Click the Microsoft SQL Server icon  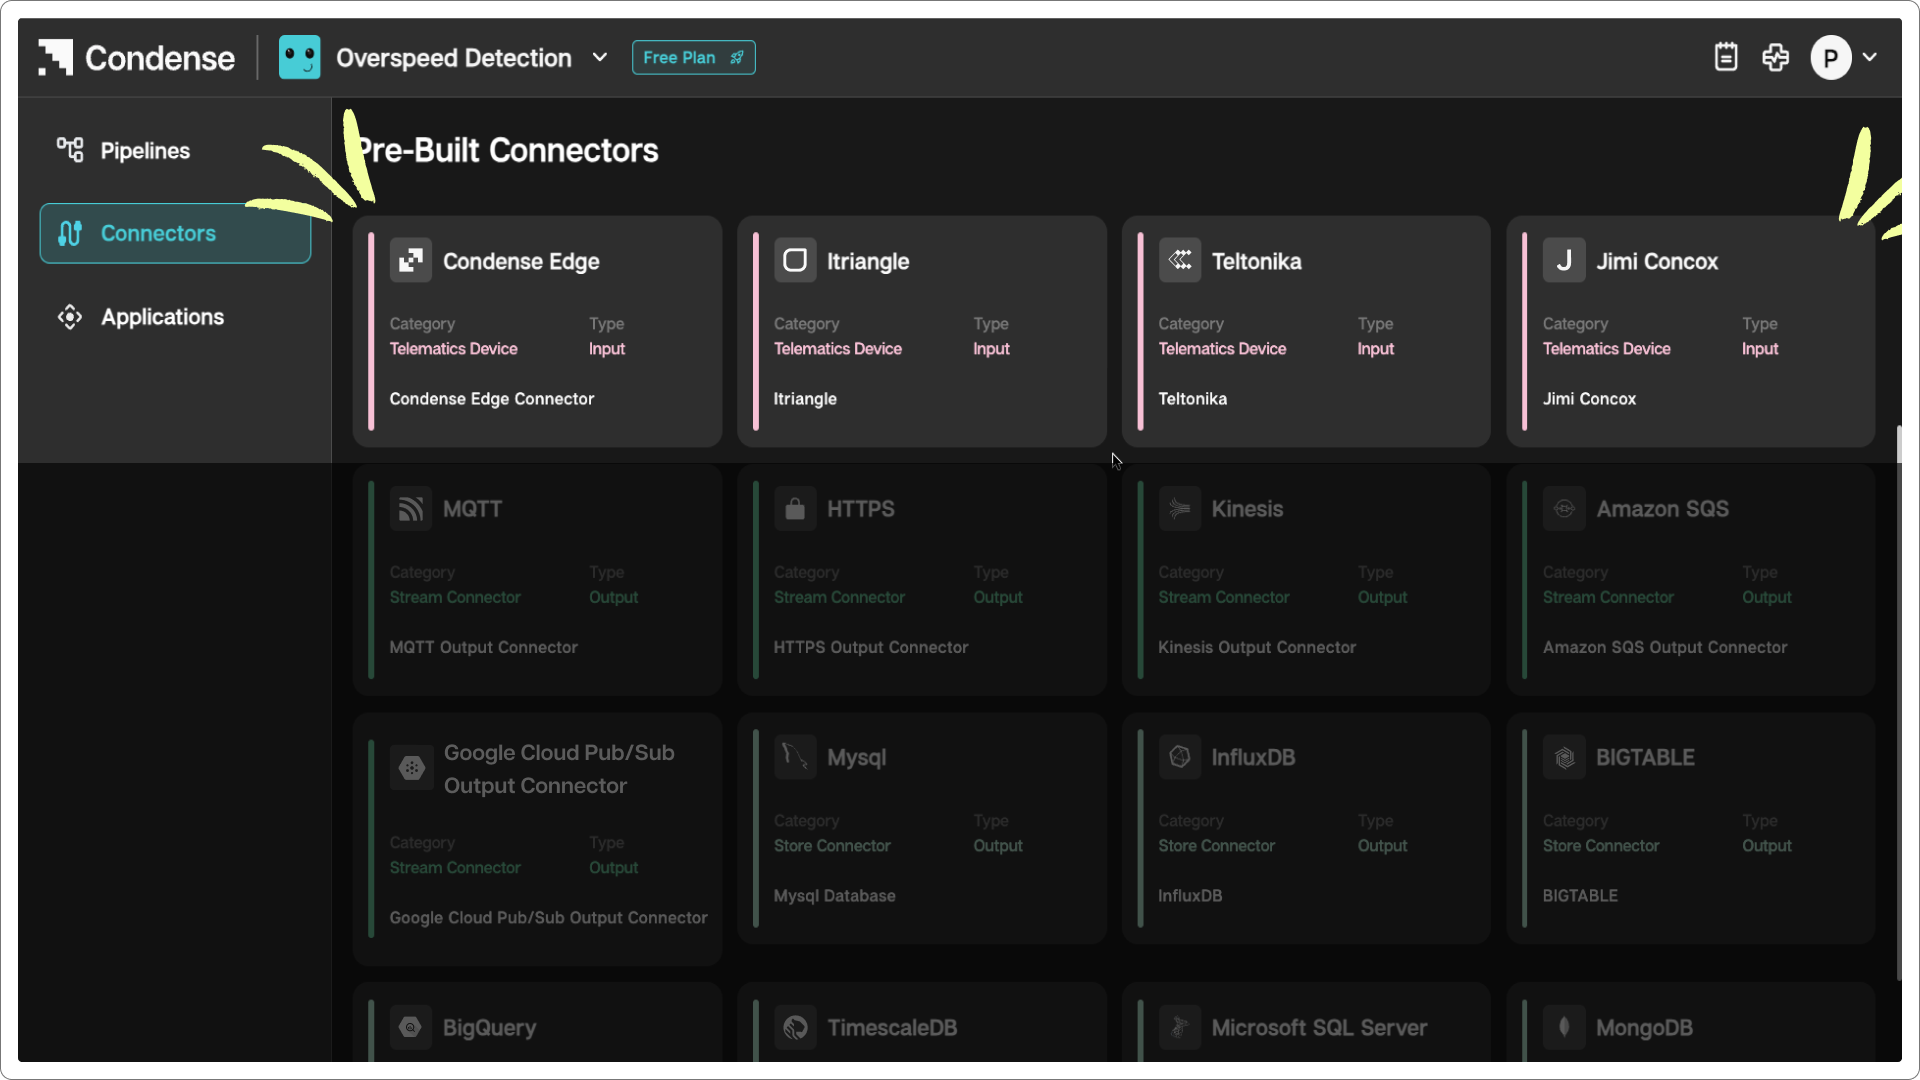[x=1180, y=1027]
